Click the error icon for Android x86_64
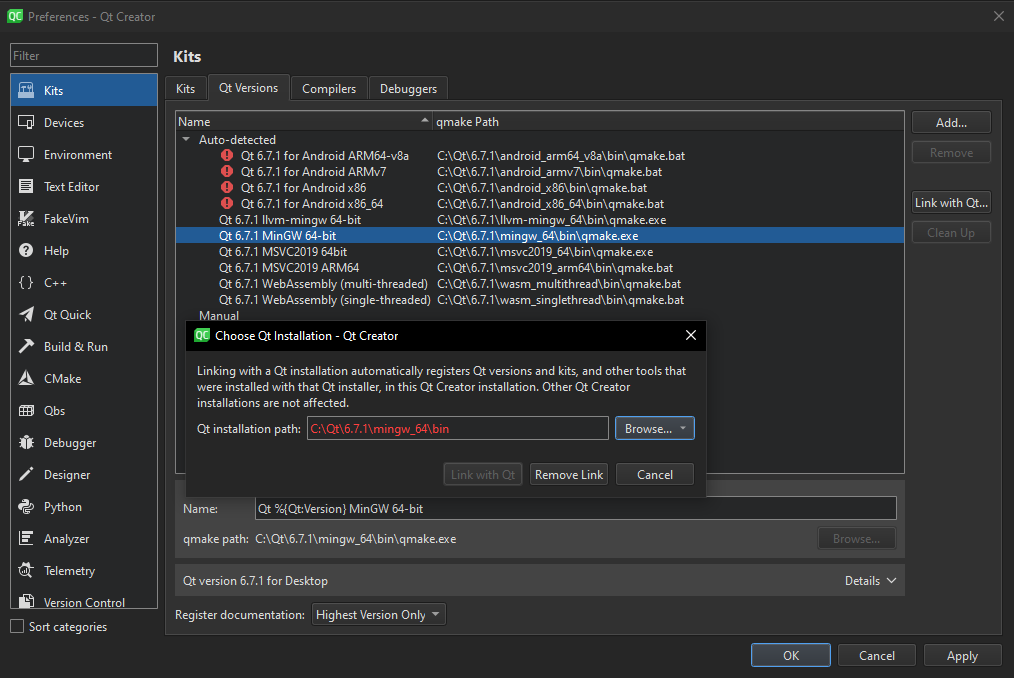 click(x=226, y=203)
